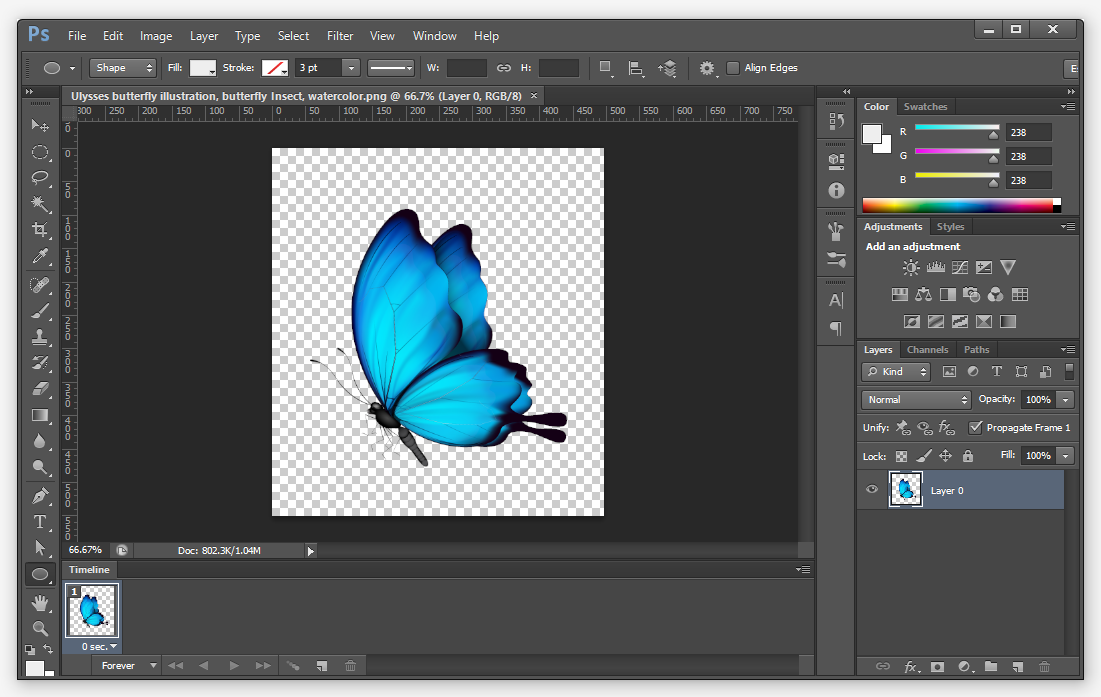Open the Filter menu
Viewport: 1101px width, 697px height.
pyautogui.click(x=340, y=35)
